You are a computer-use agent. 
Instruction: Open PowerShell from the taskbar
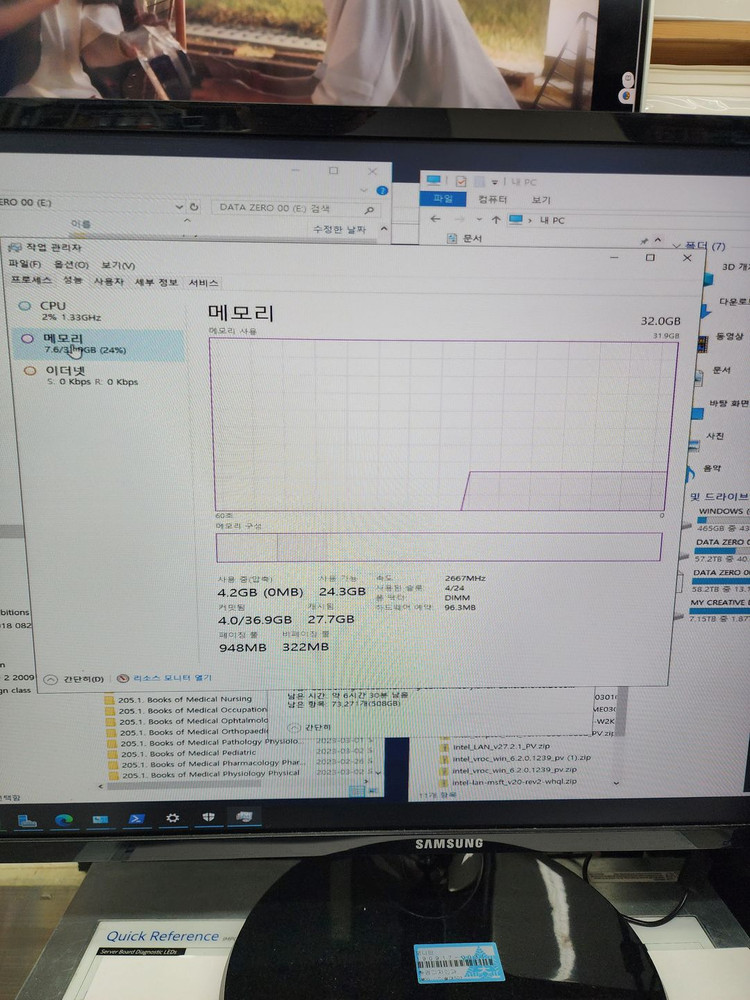coord(136,819)
